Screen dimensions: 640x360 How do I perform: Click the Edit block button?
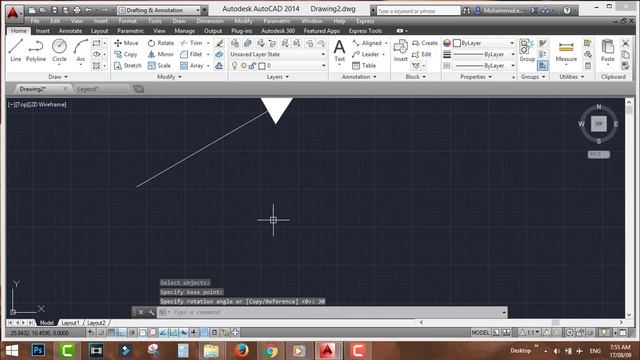tap(422, 54)
